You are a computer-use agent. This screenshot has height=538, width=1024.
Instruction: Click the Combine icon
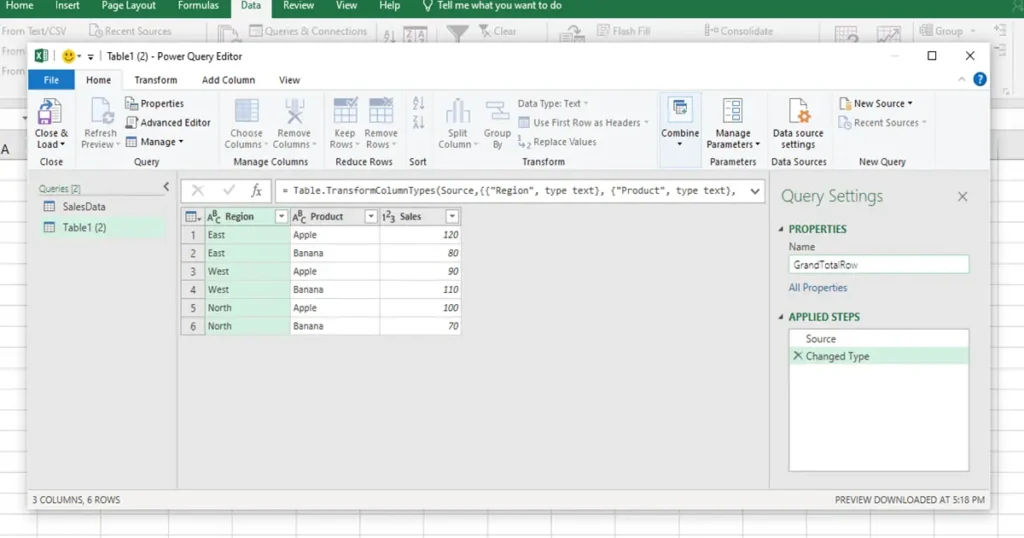tap(680, 108)
